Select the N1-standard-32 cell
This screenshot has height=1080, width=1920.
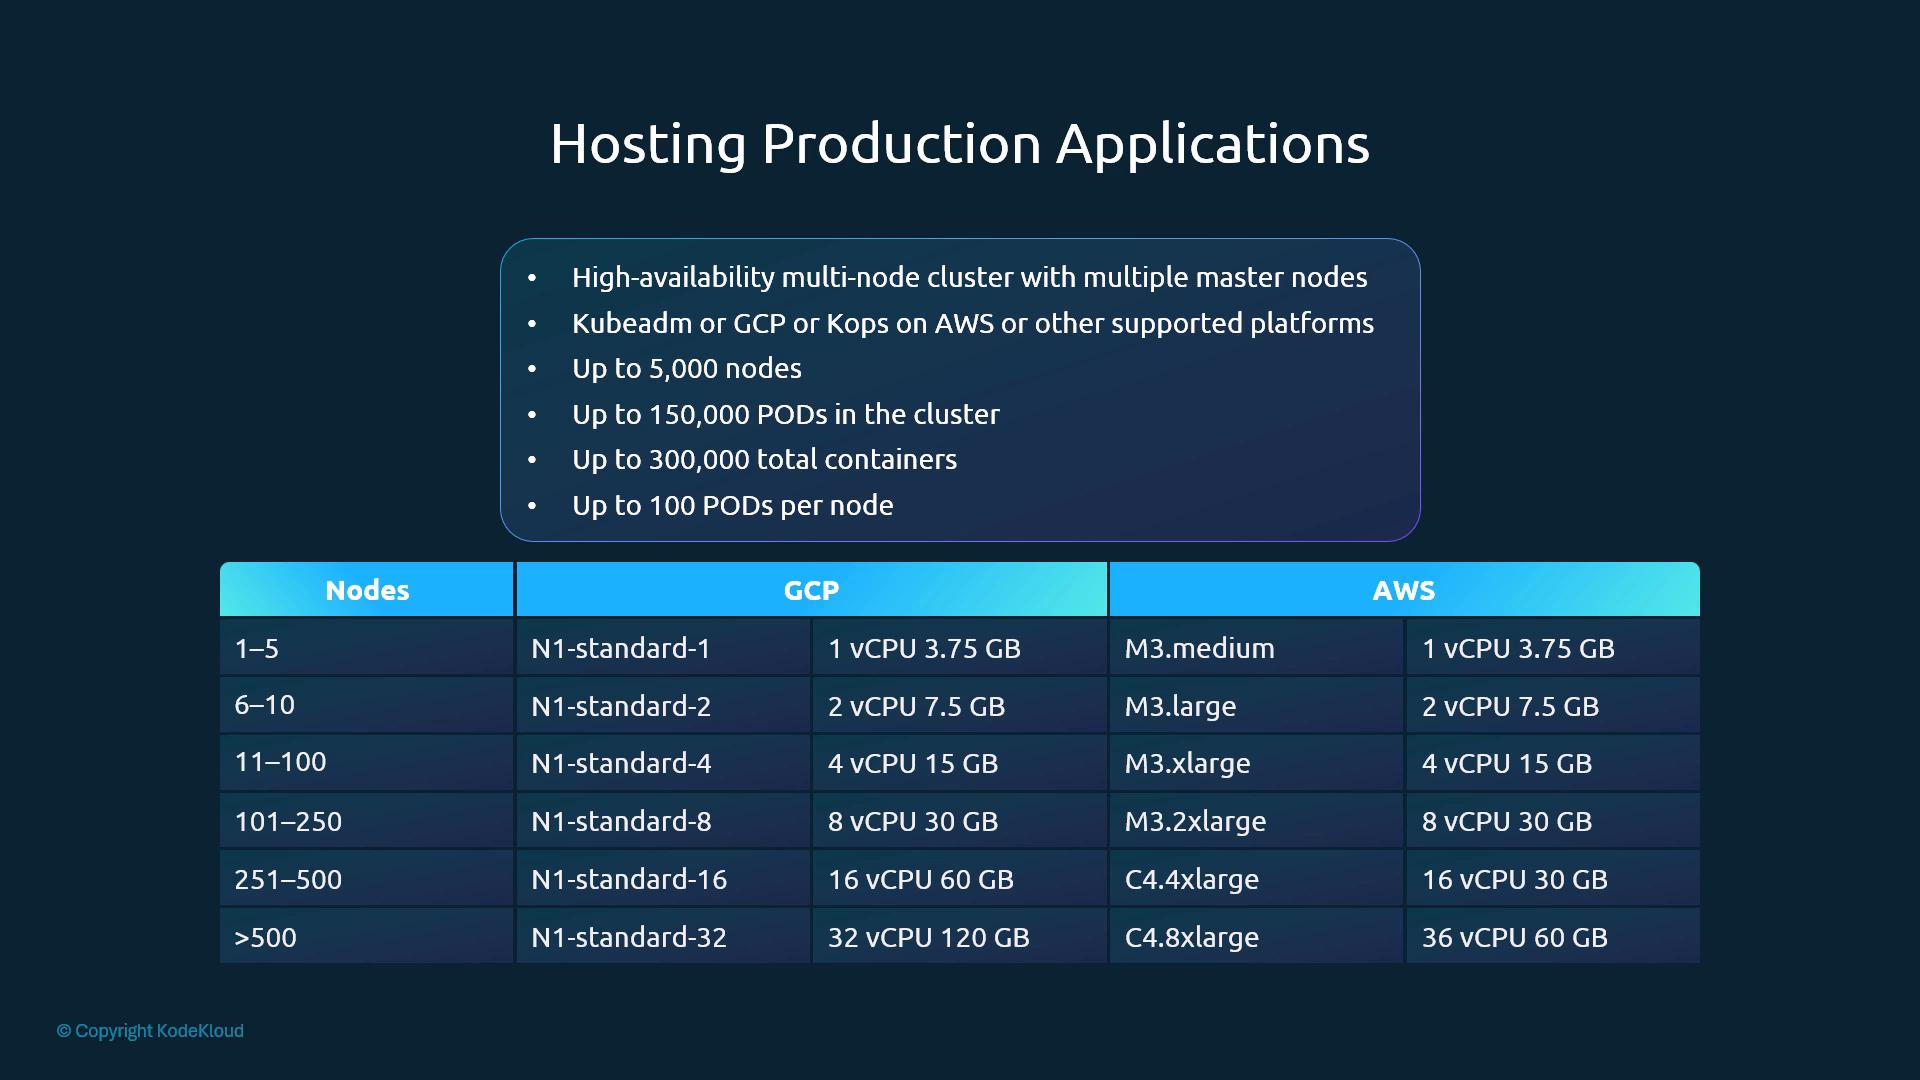(663, 937)
